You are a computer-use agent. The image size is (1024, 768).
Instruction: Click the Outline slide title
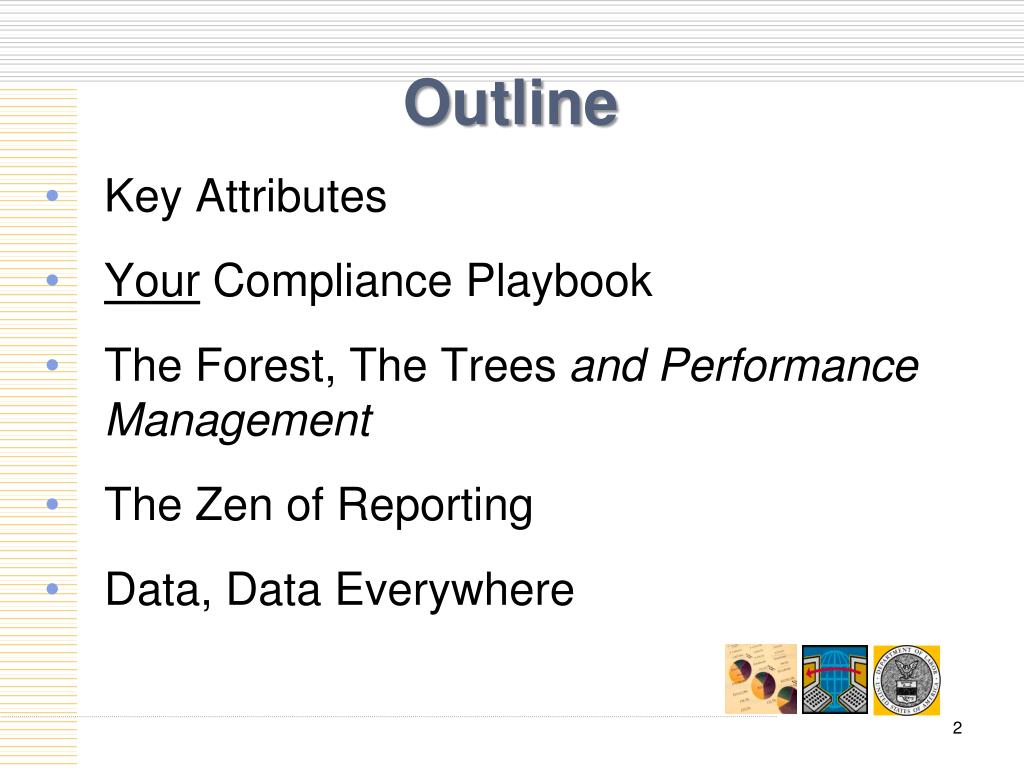coord(511,103)
